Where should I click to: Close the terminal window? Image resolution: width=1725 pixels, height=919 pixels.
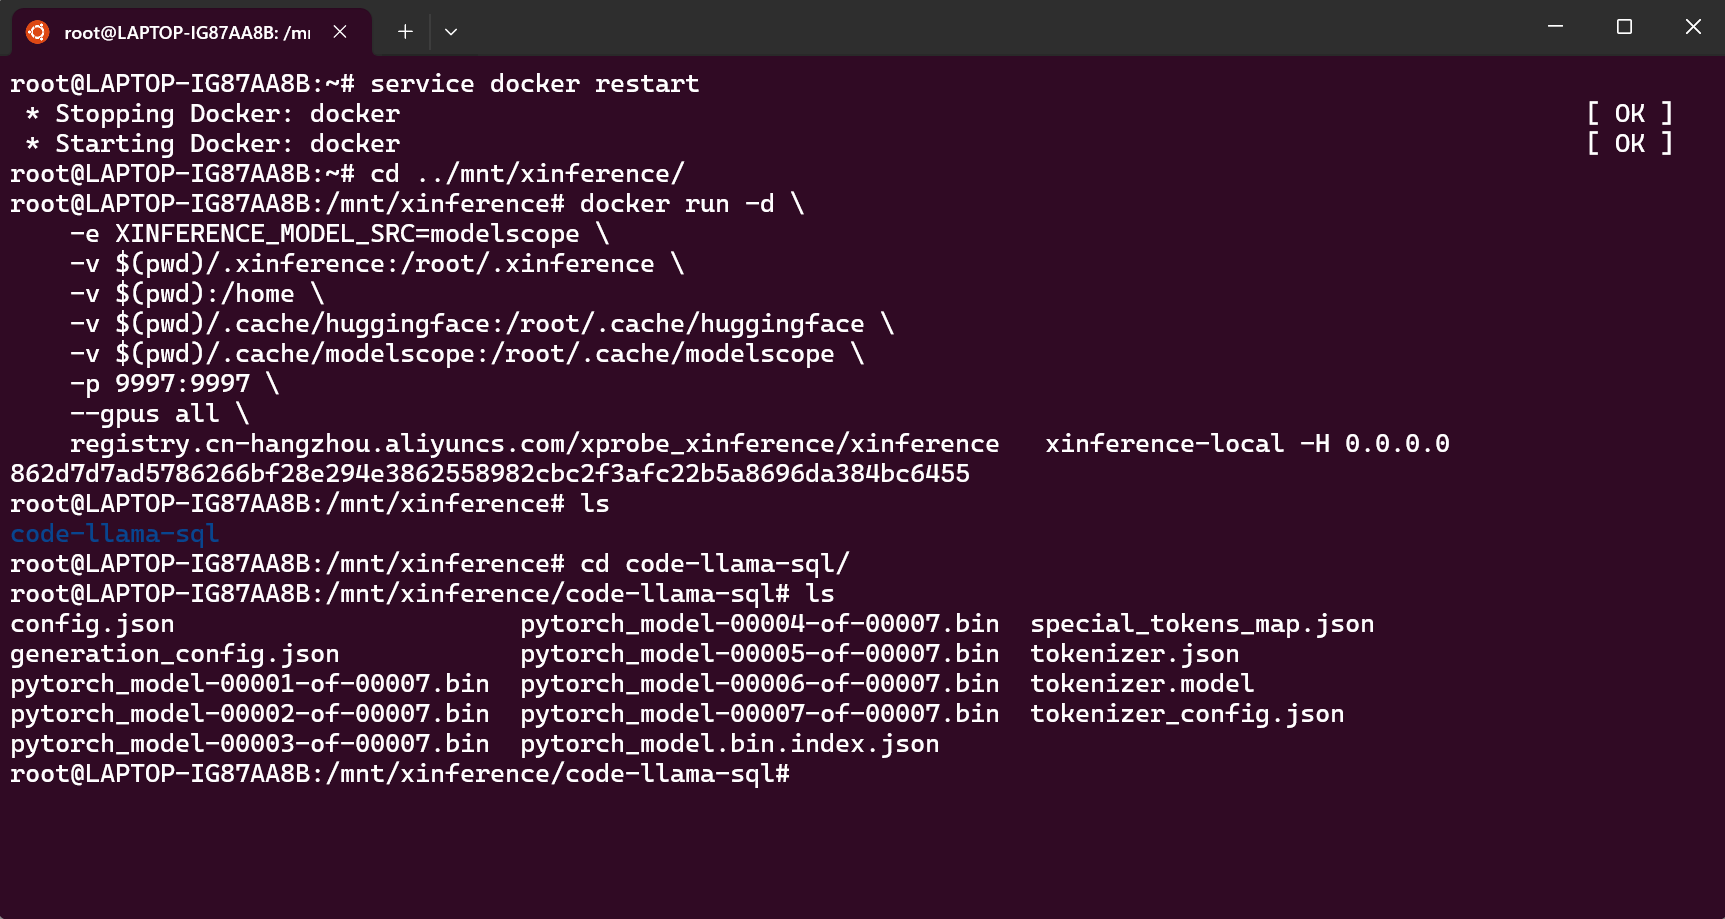pyautogui.click(x=1693, y=27)
